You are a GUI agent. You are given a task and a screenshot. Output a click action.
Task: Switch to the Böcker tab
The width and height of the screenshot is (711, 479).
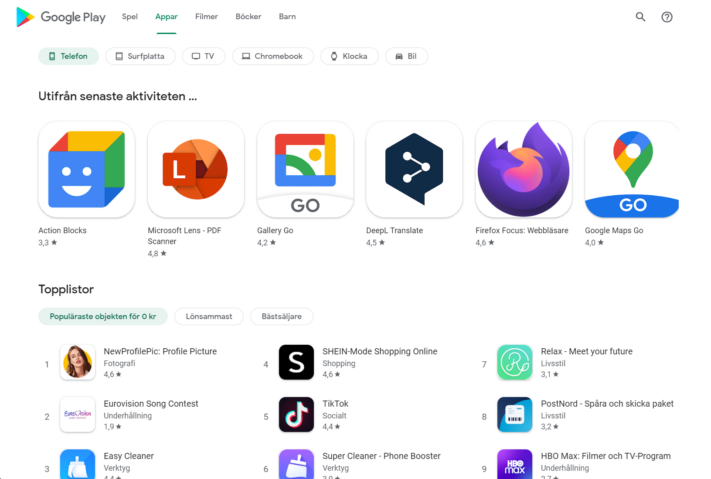(x=248, y=17)
